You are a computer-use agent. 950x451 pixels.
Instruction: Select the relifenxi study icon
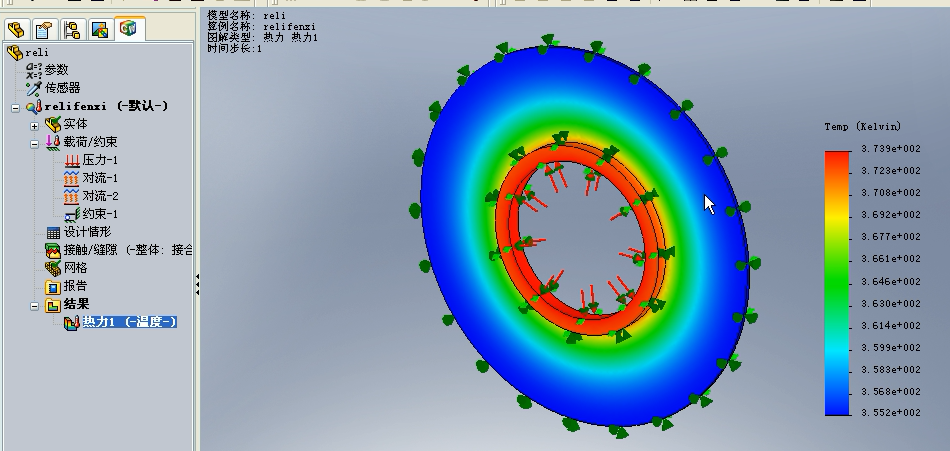pyautogui.click(x=34, y=107)
